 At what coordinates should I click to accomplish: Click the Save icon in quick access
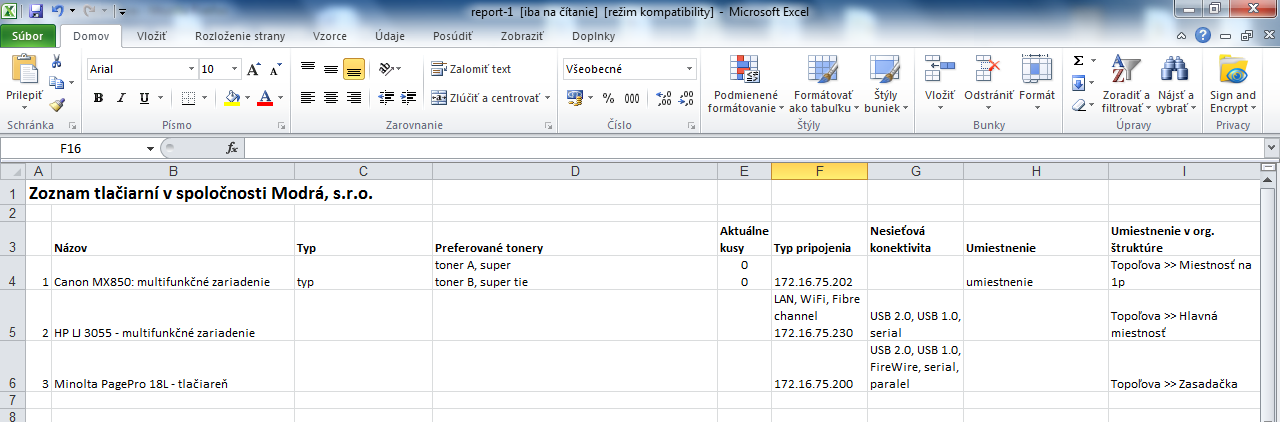tap(36, 12)
